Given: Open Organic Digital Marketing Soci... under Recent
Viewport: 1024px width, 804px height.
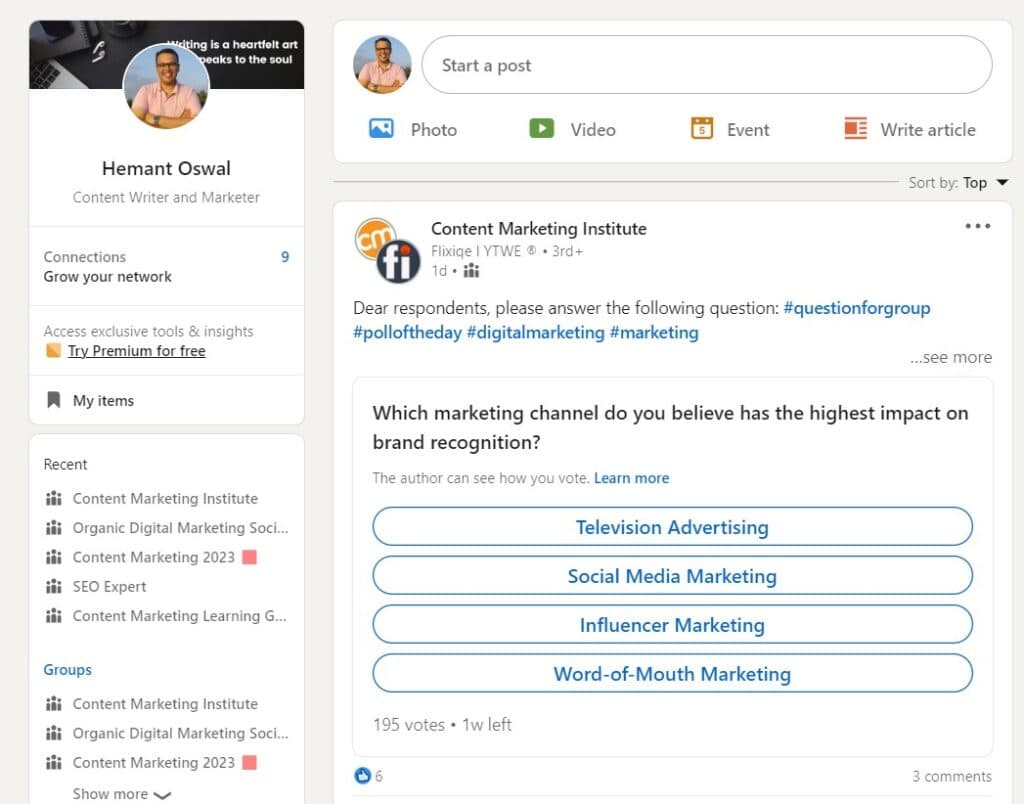Looking at the screenshot, I should [x=180, y=528].
